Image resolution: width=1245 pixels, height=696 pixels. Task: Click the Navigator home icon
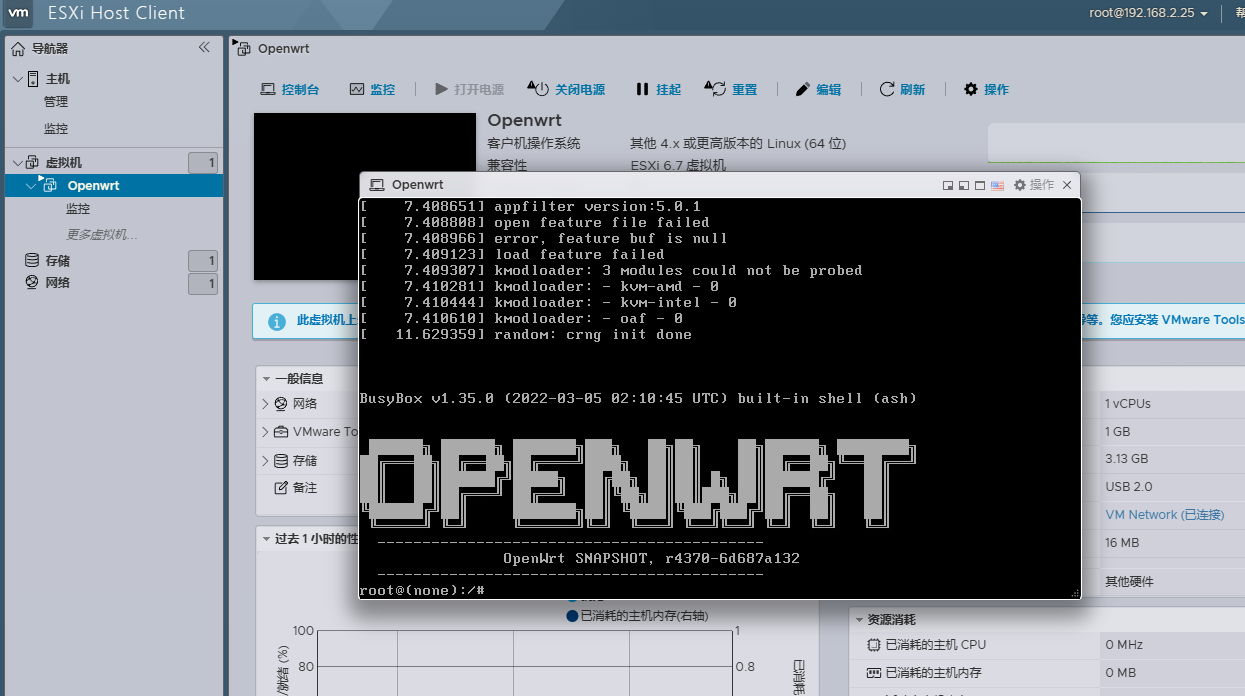[18, 48]
